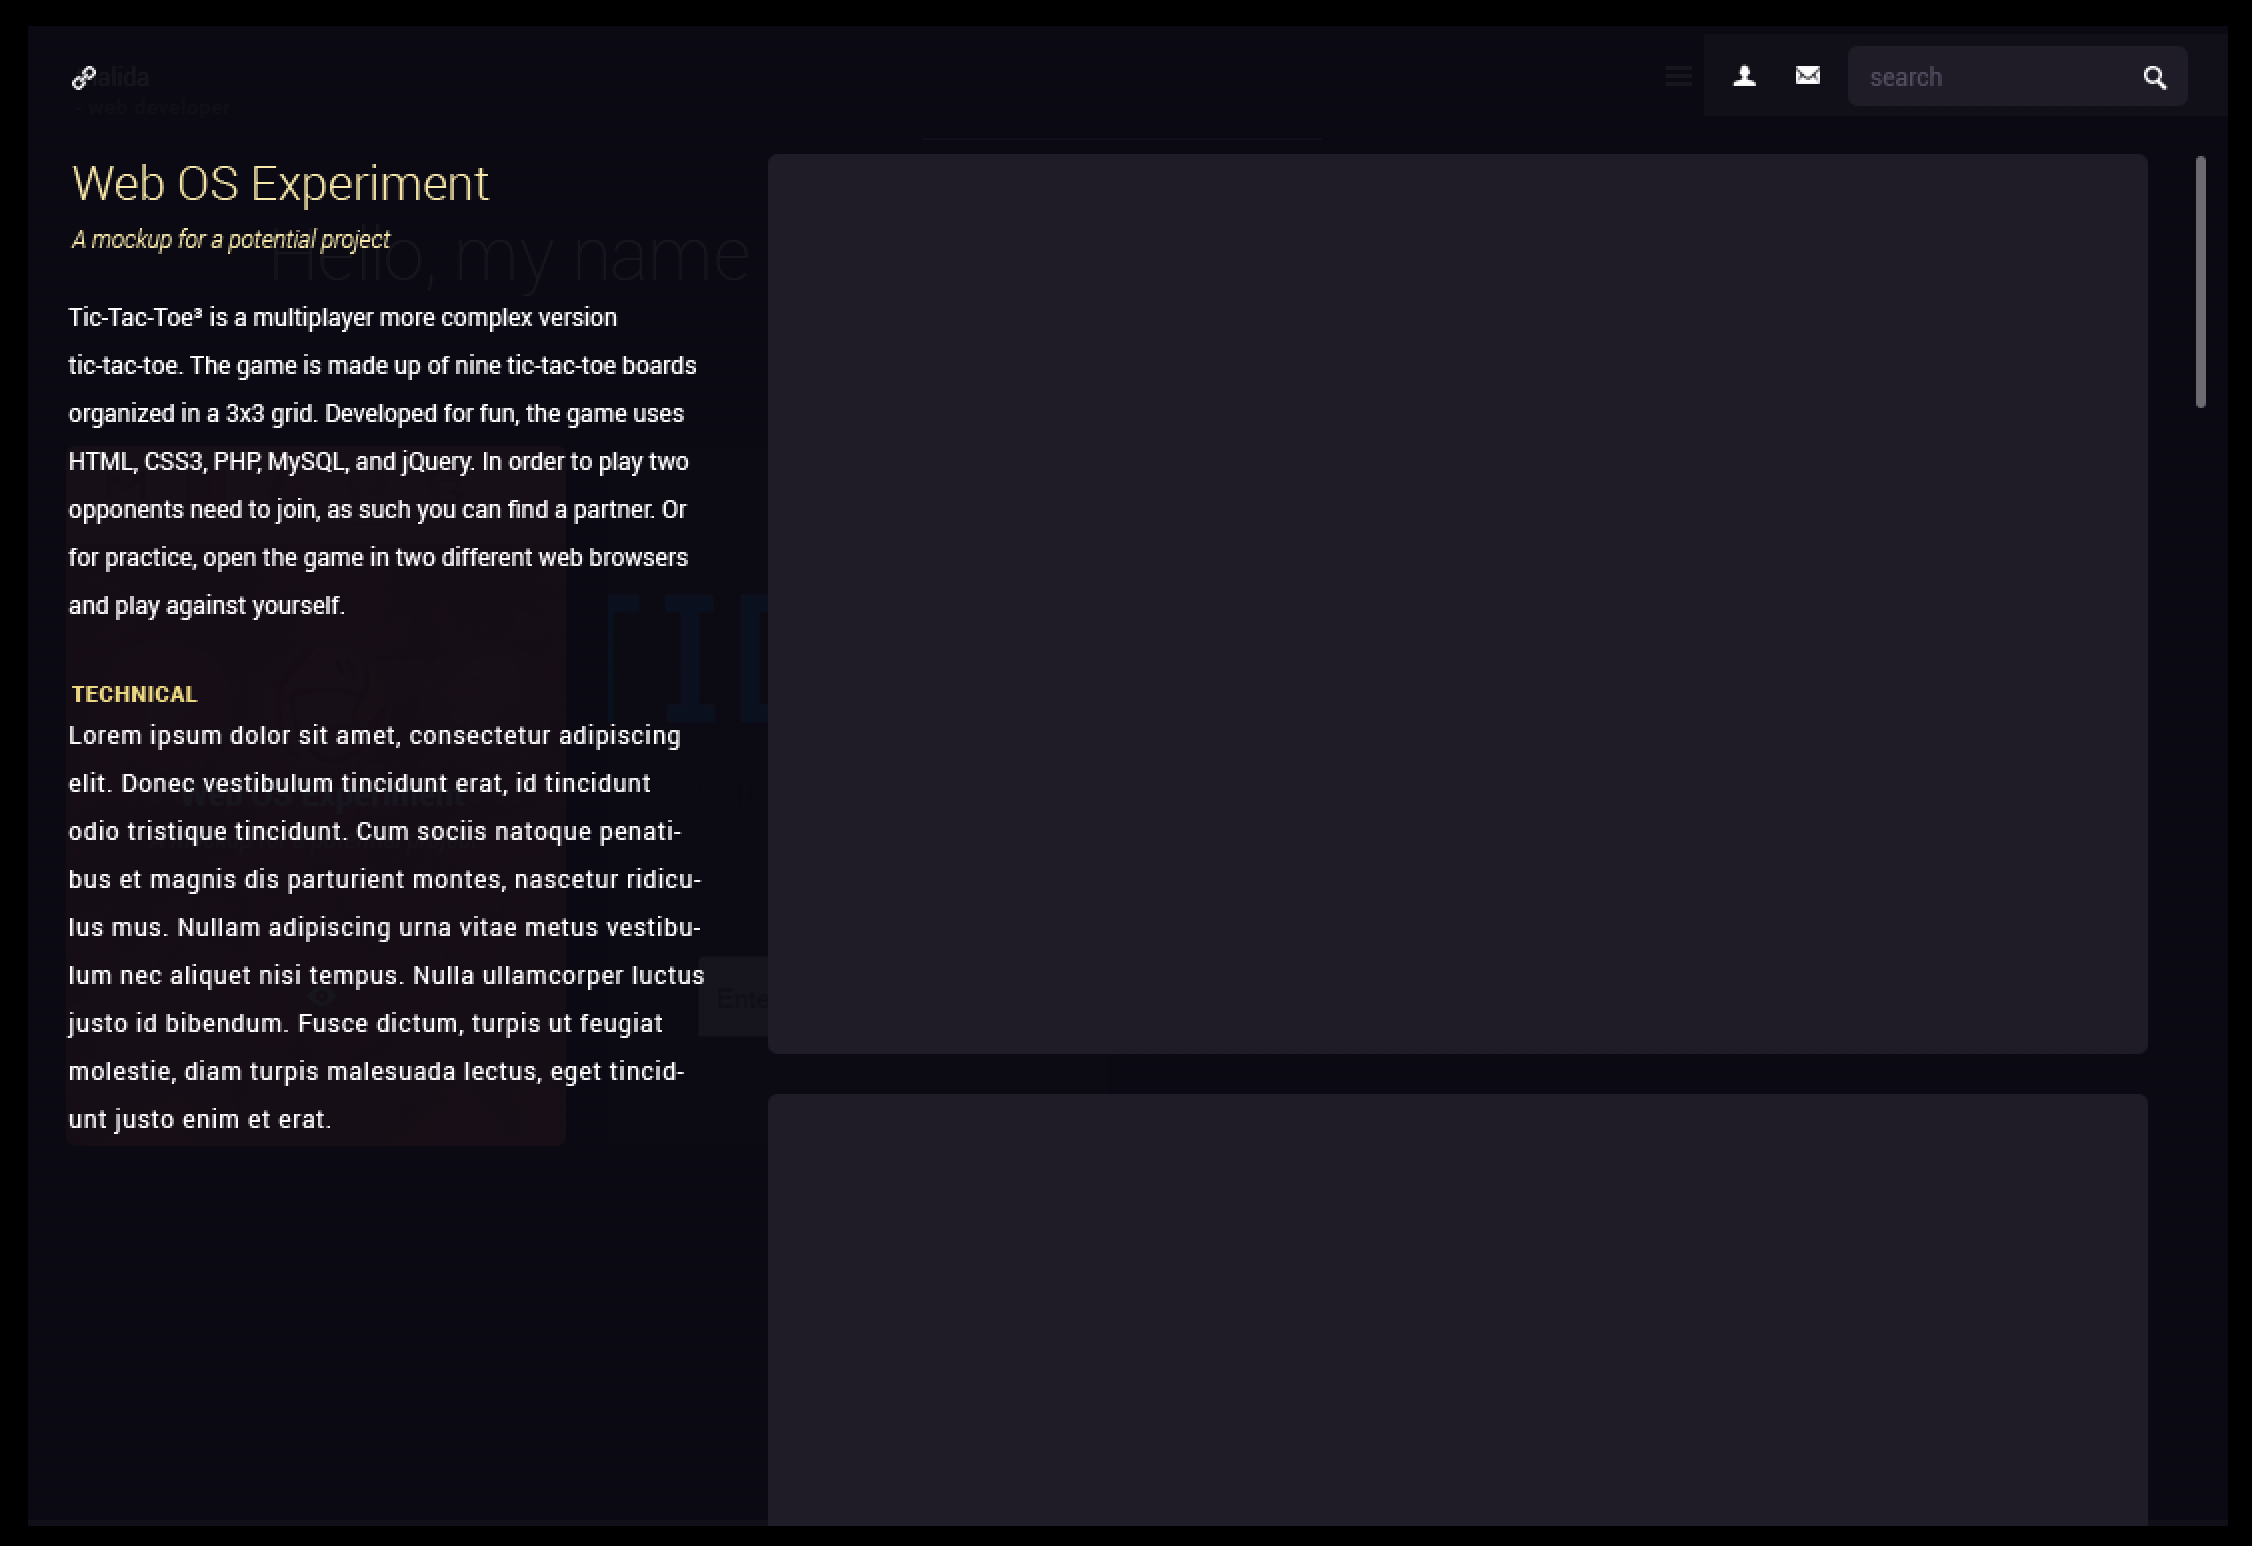Click the TECHNICAL section heading
This screenshot has width=2252, height=1546.
pyautogui.click(x=135, y=694)
